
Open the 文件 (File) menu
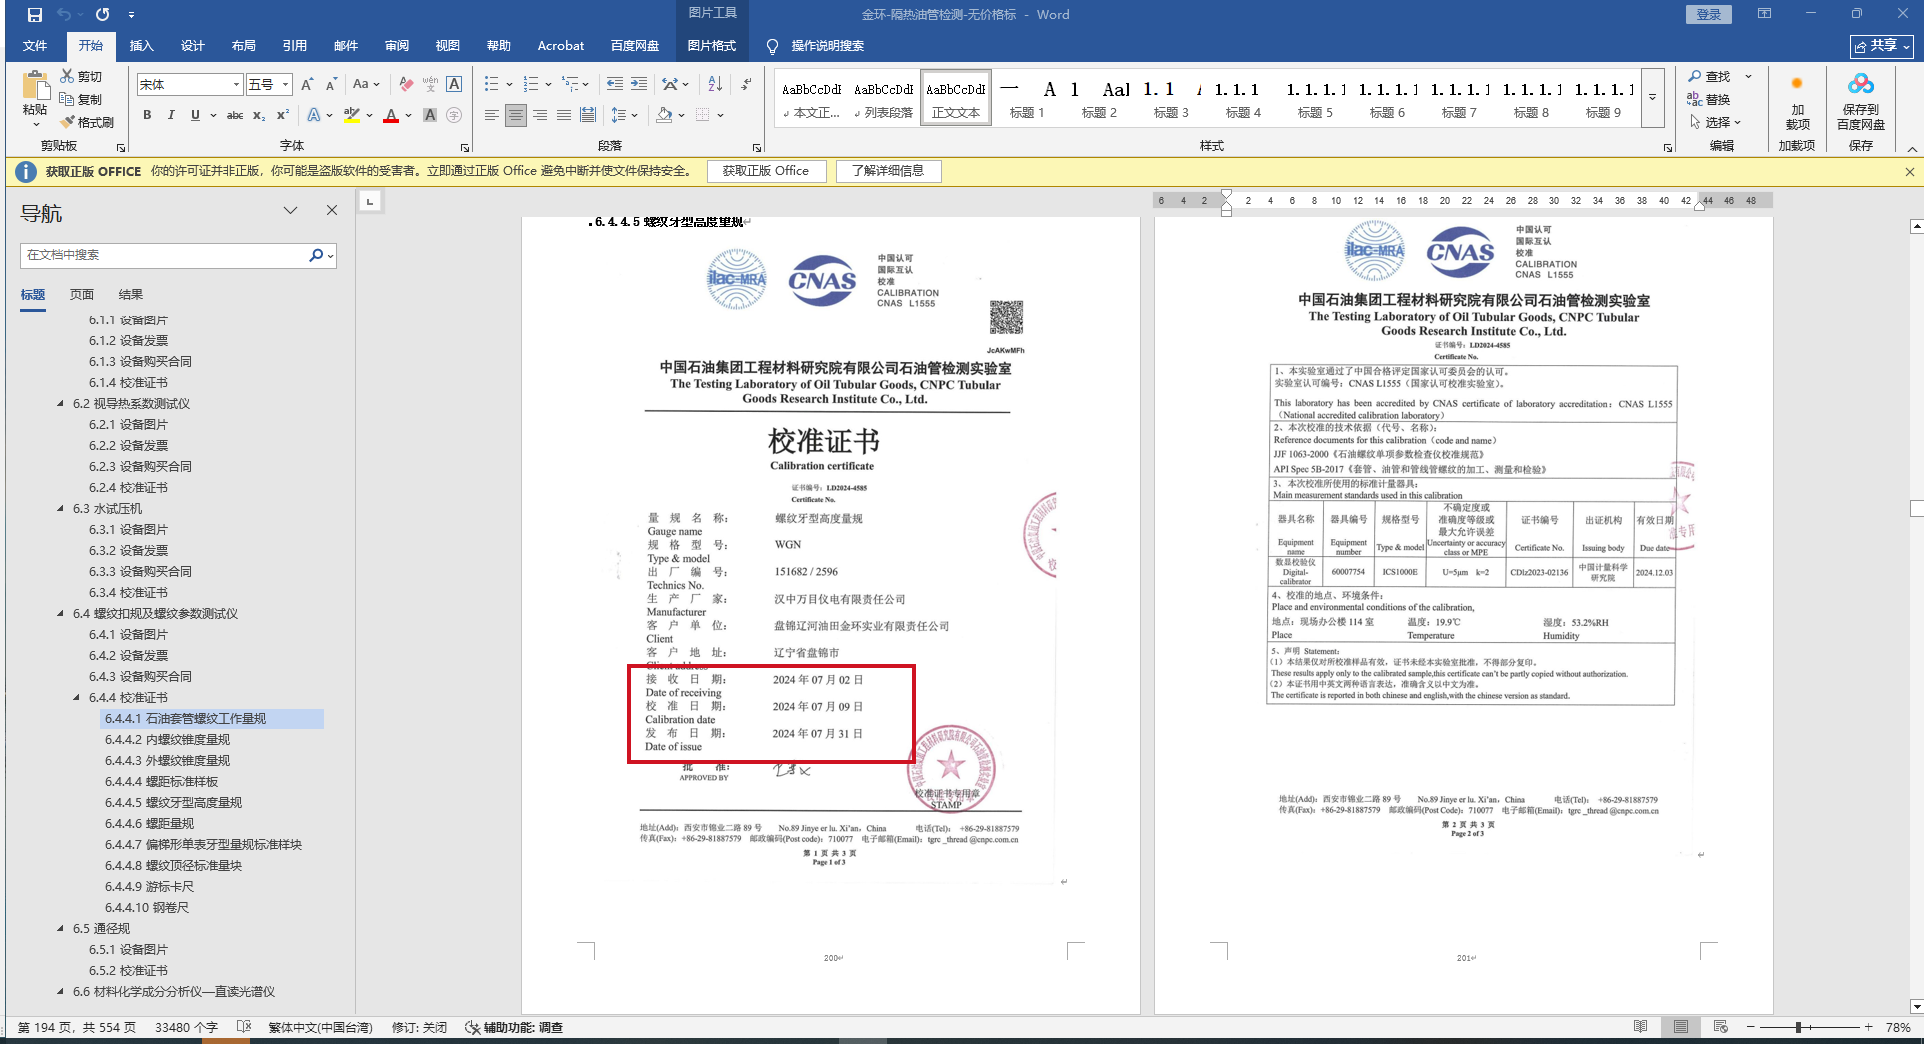[x=35, y=46]
